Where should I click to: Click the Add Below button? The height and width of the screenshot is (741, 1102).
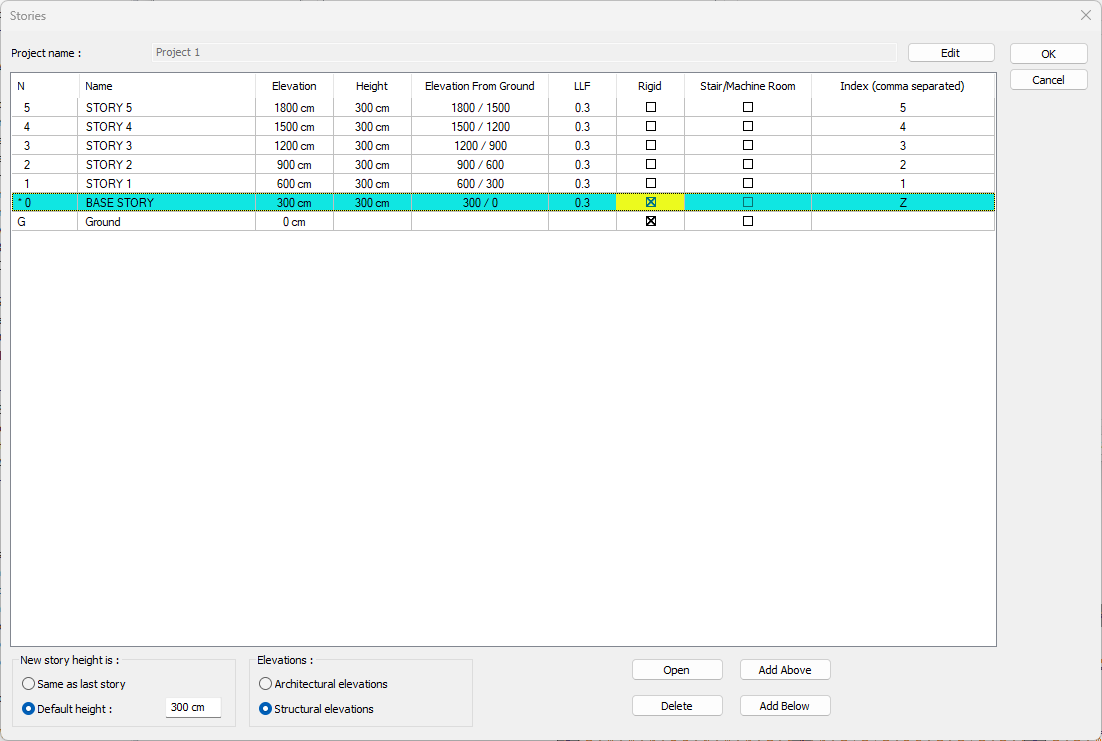(x=784, y=706)
